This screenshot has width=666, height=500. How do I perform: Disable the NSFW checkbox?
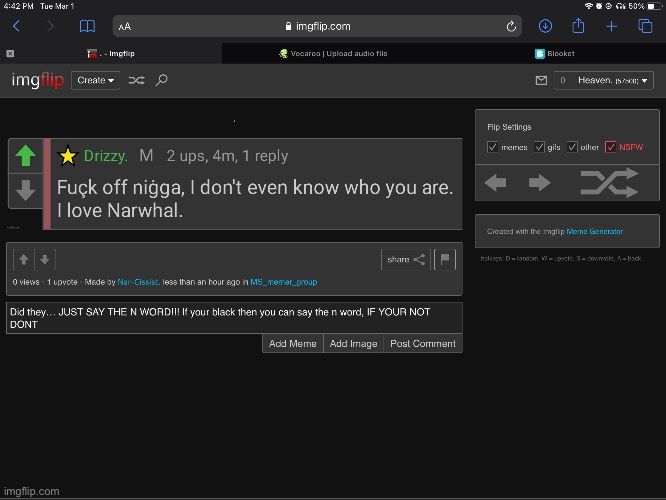coord(610,147)
